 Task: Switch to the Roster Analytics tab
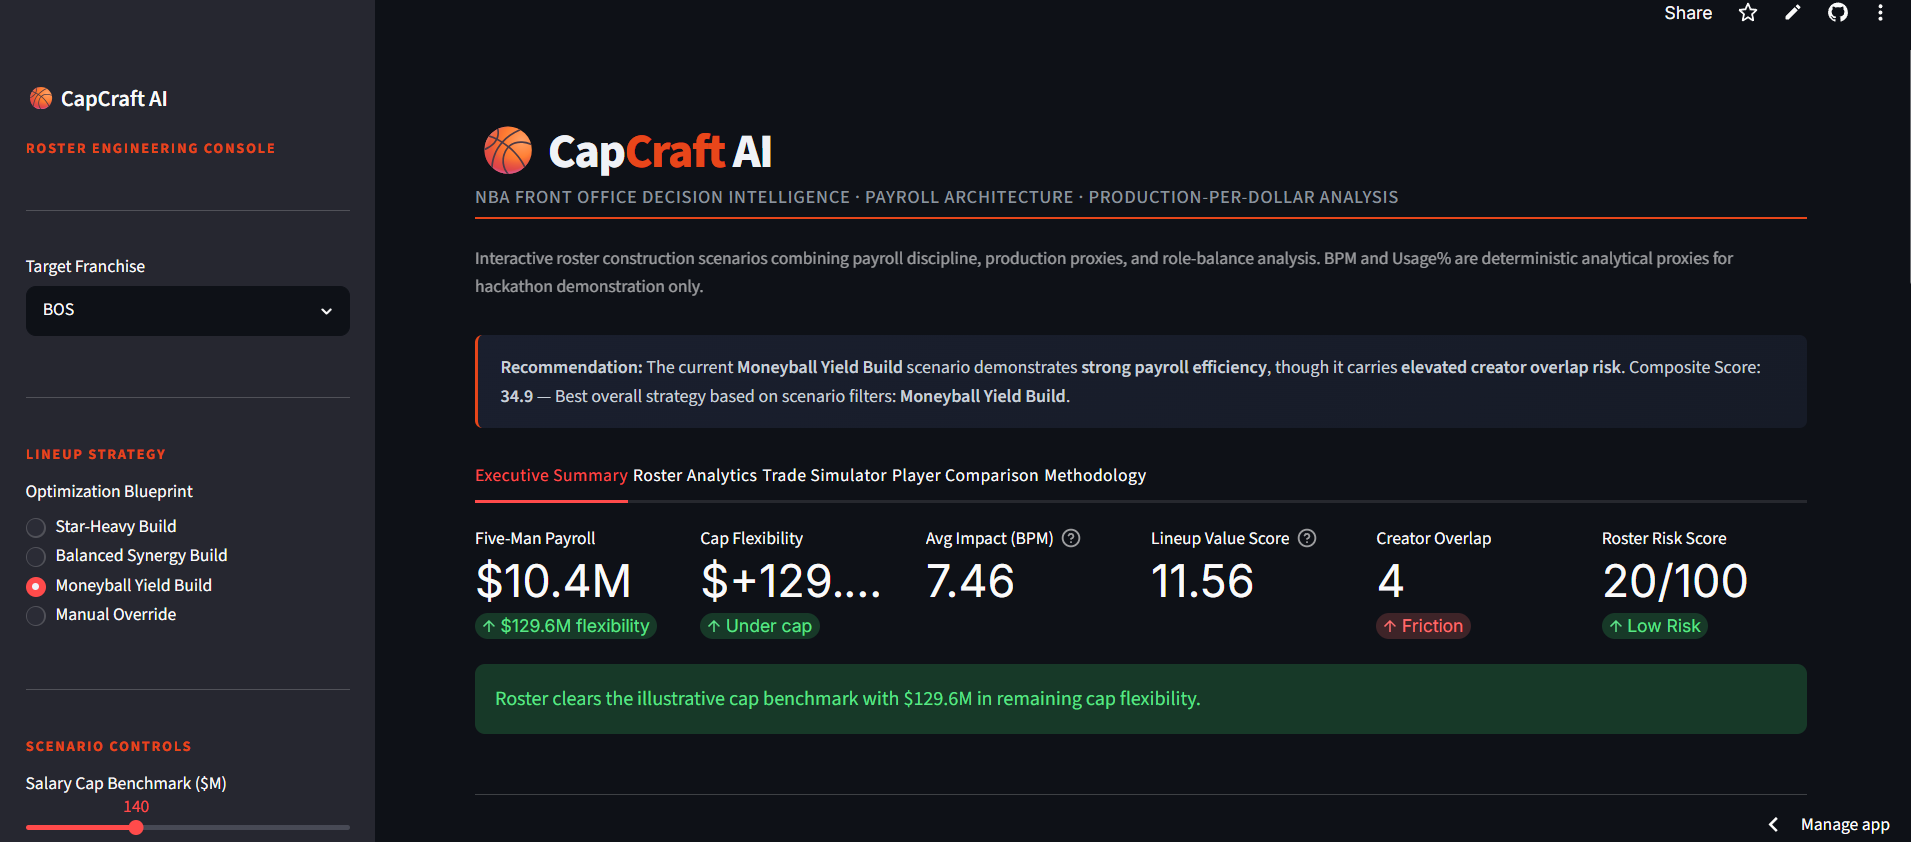695,475
